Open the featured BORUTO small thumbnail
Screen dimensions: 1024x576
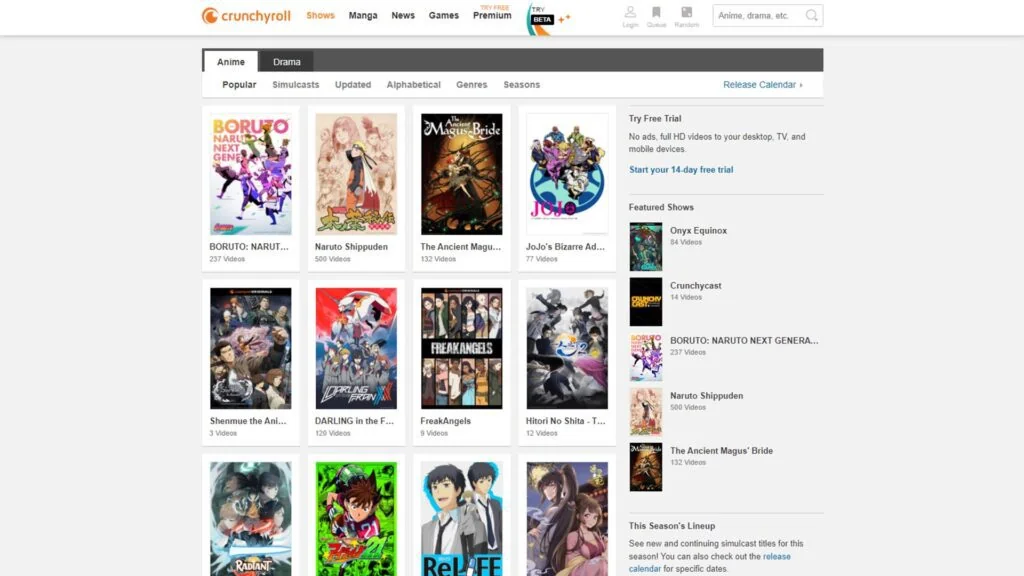pyautogui.click(x=646, y=357)
